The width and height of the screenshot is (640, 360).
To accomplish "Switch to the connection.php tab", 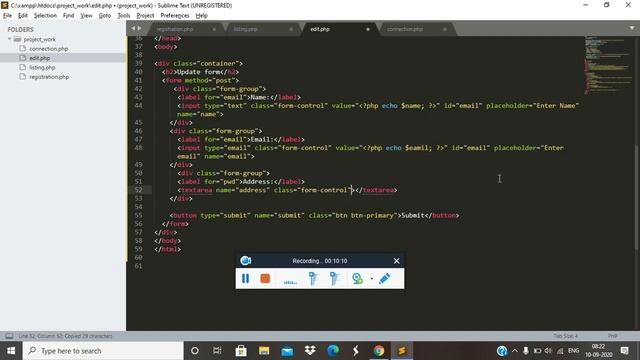I will [x=405, y=29].
